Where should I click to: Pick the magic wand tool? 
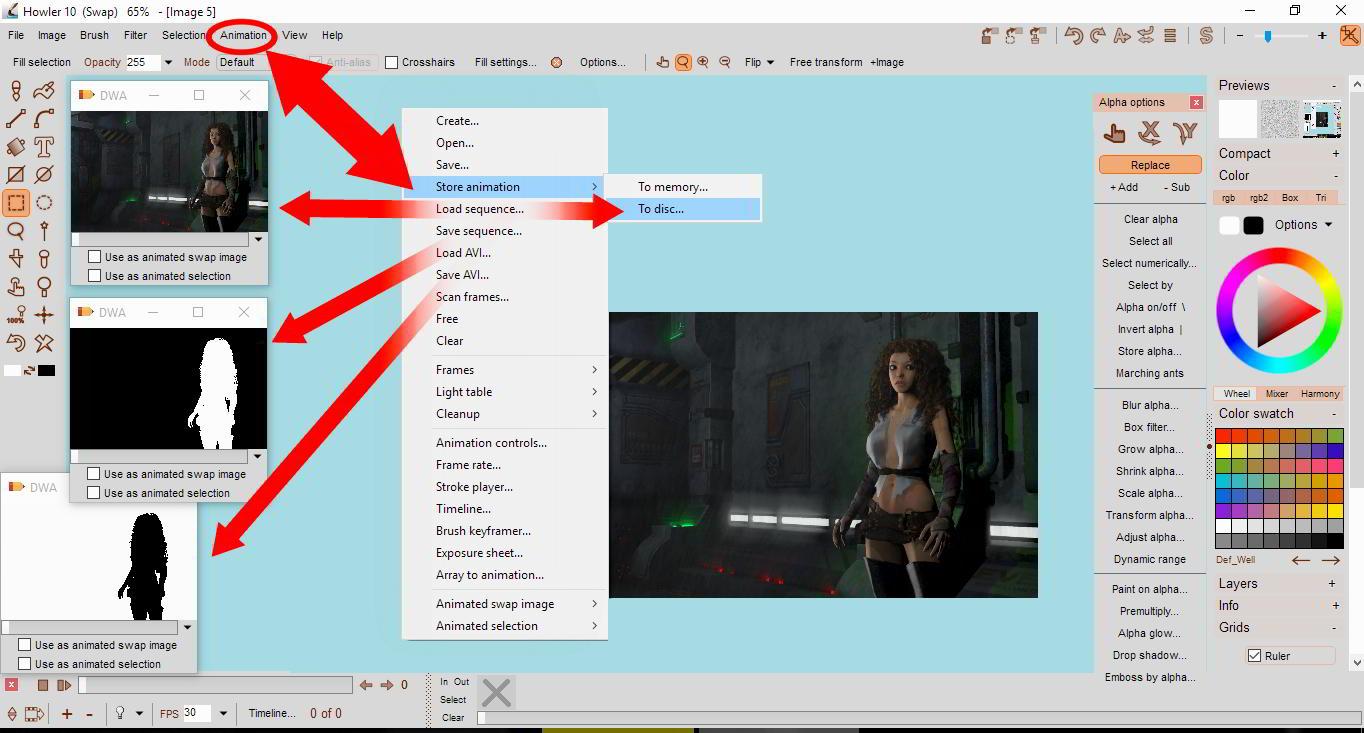pos(44,231)
